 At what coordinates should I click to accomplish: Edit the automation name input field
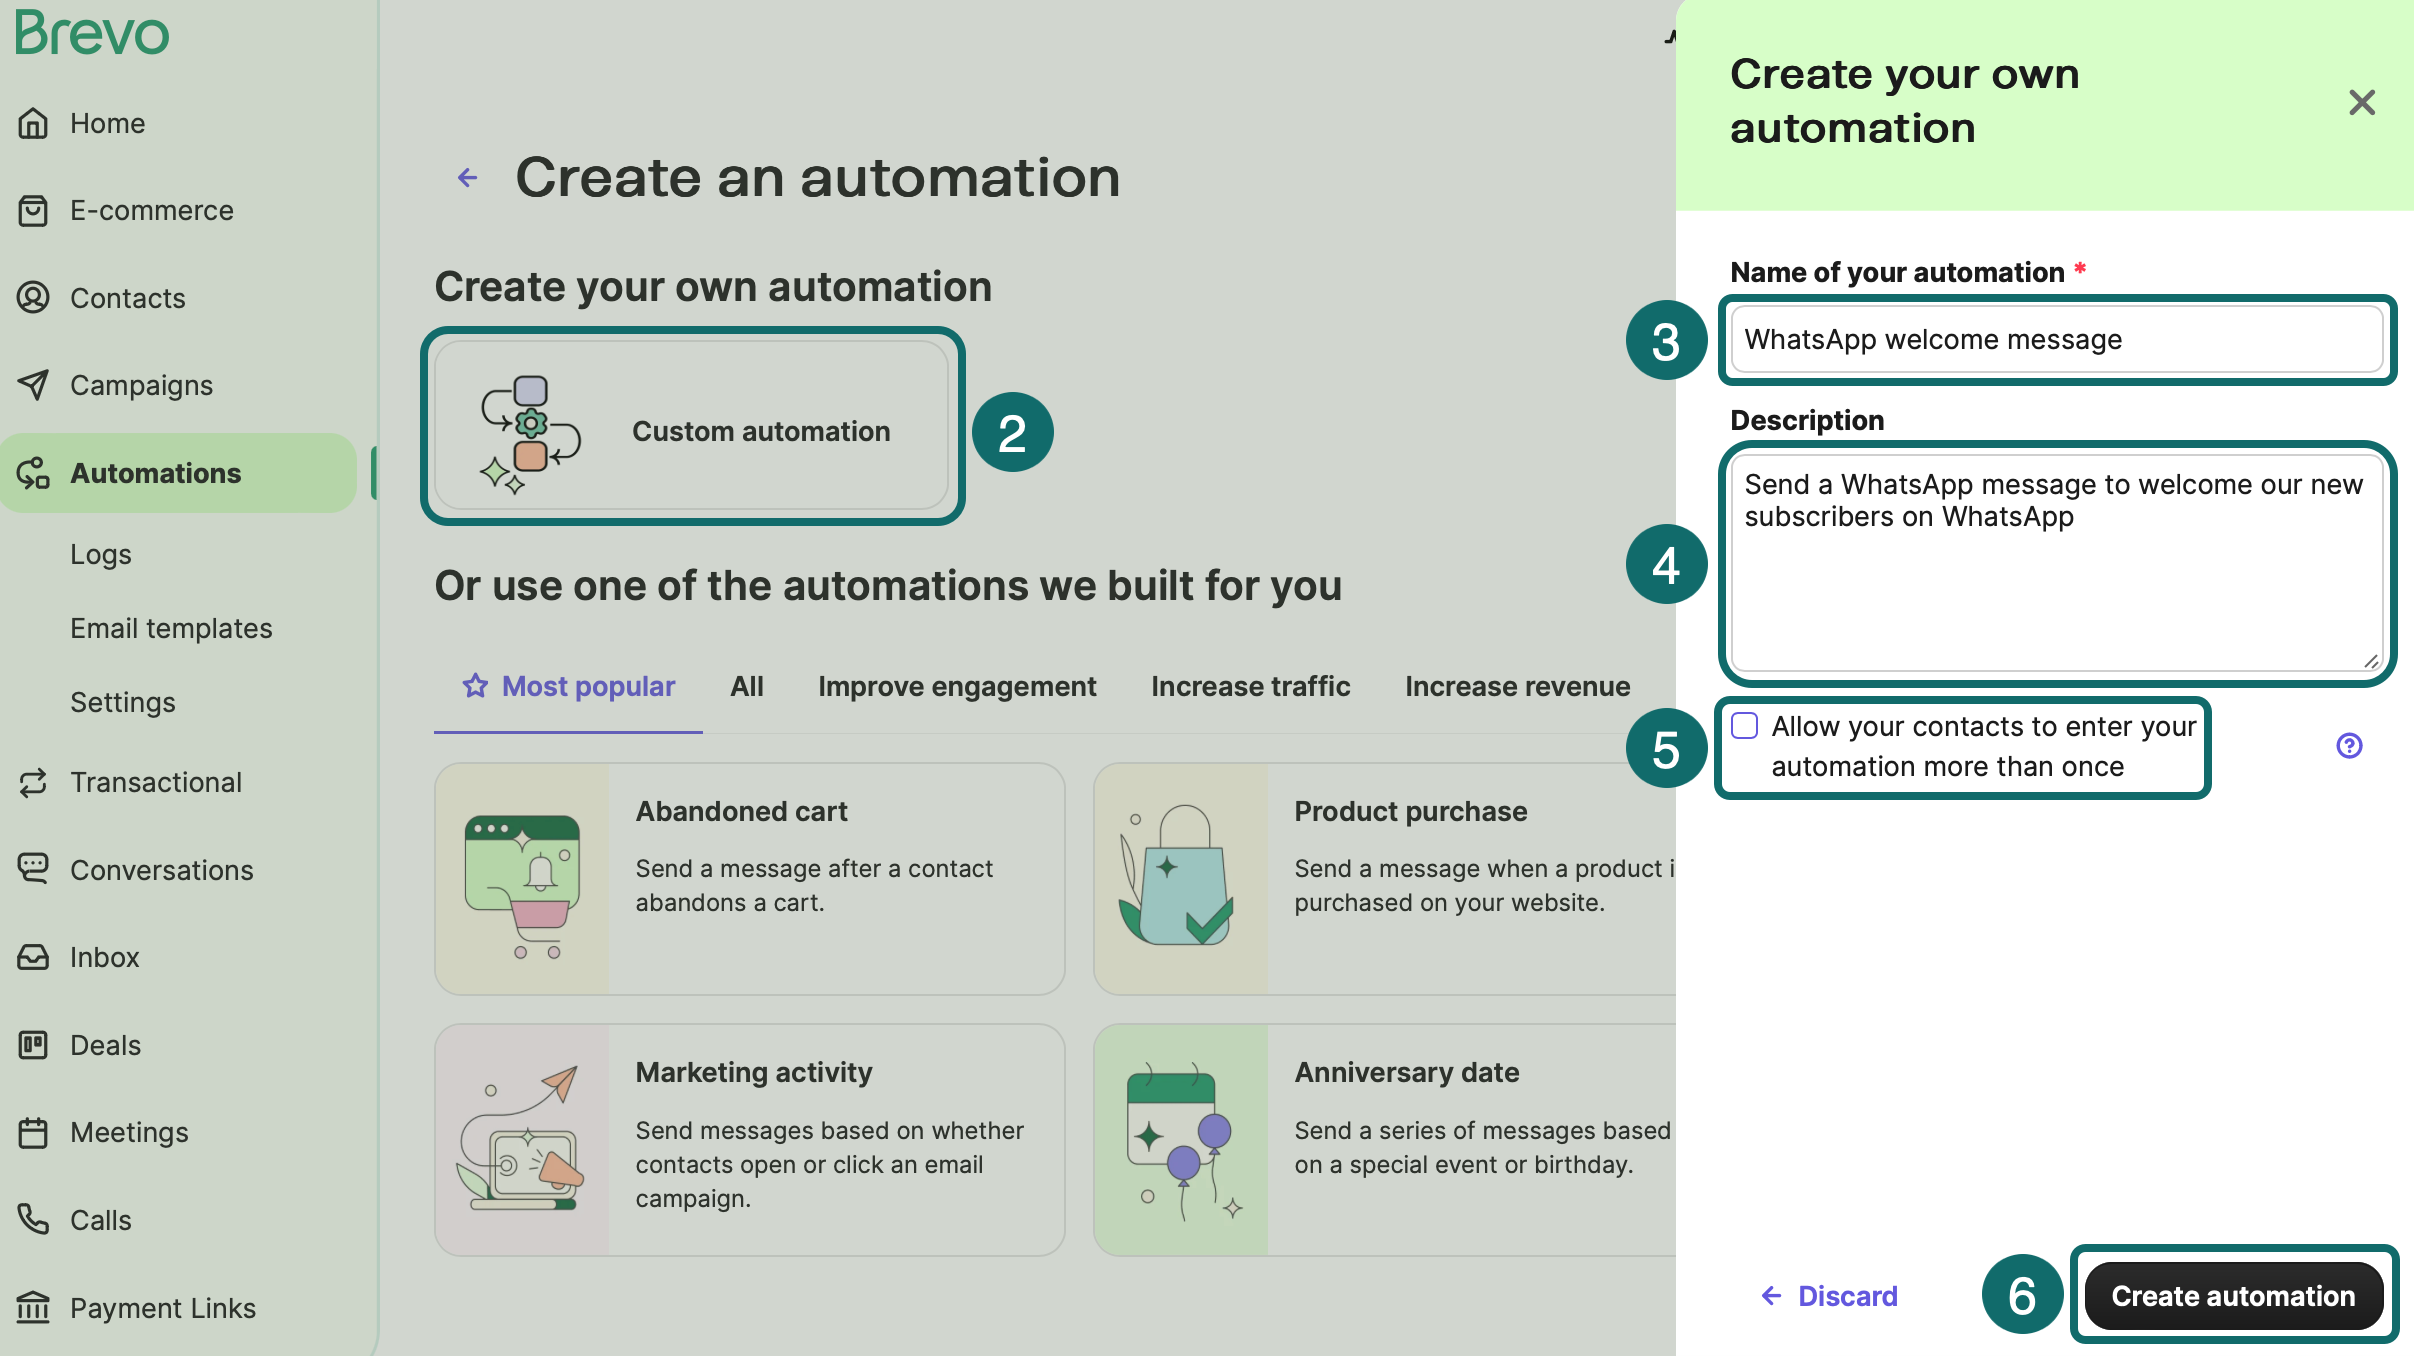coord(2056,339)
